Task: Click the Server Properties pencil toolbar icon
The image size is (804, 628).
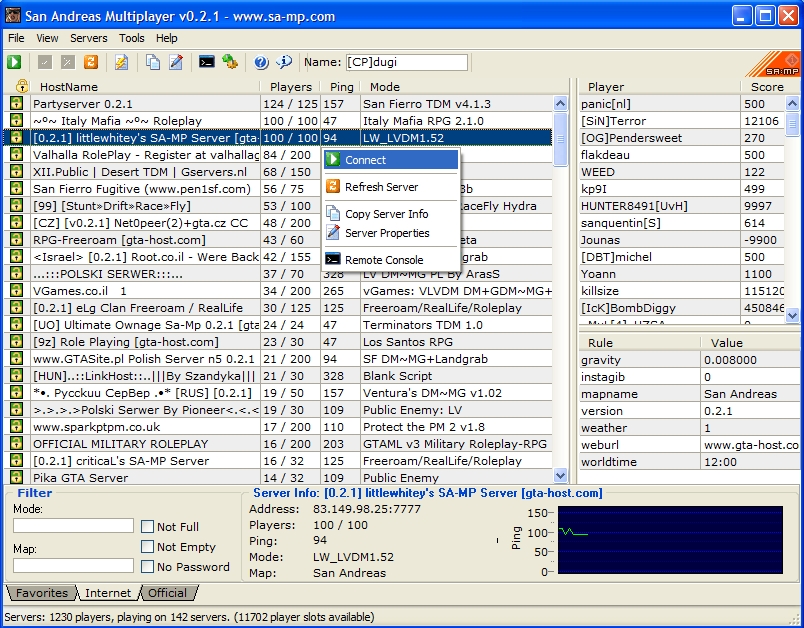Action: coord(176,62)
